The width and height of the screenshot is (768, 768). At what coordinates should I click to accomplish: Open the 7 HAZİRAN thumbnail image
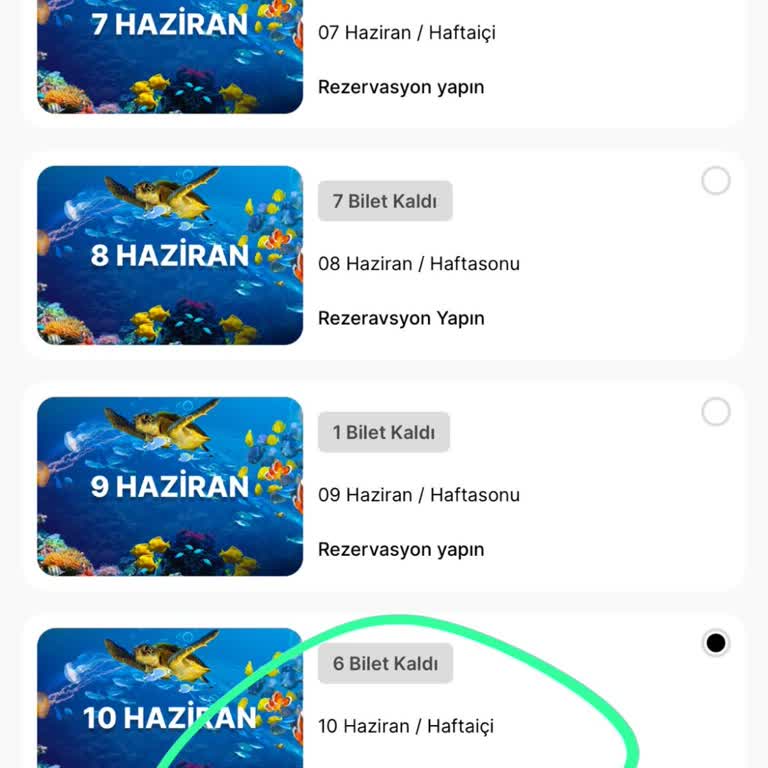click(170, 57)
